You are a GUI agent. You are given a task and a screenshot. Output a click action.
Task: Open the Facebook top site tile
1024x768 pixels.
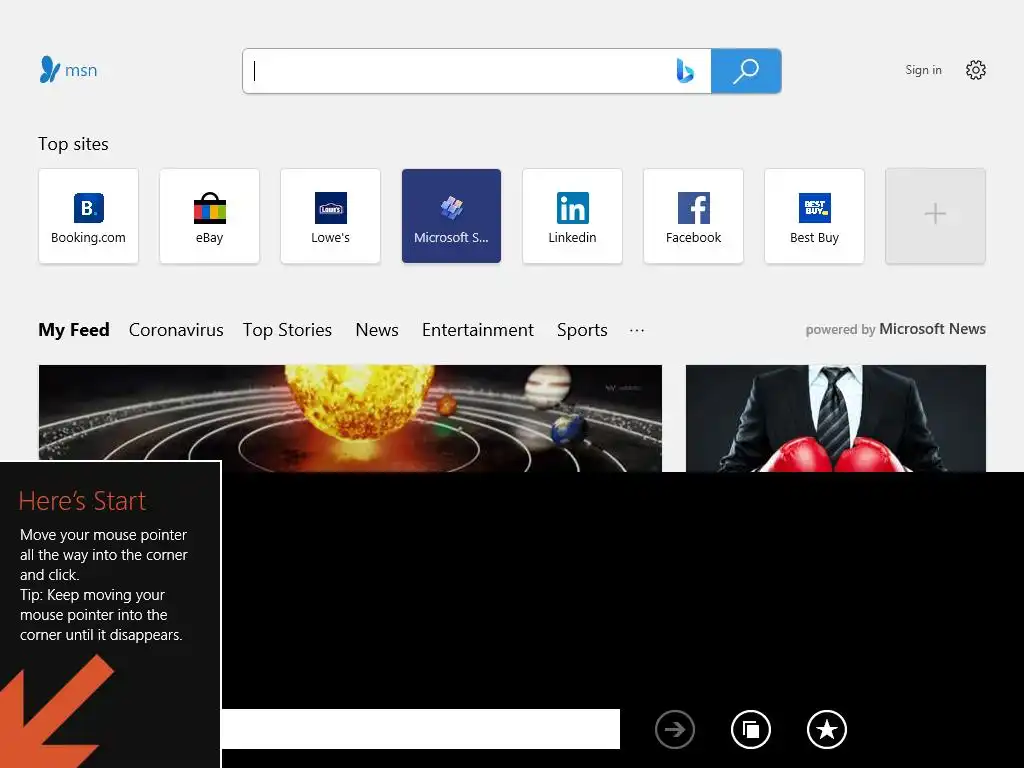coord(694,216)
